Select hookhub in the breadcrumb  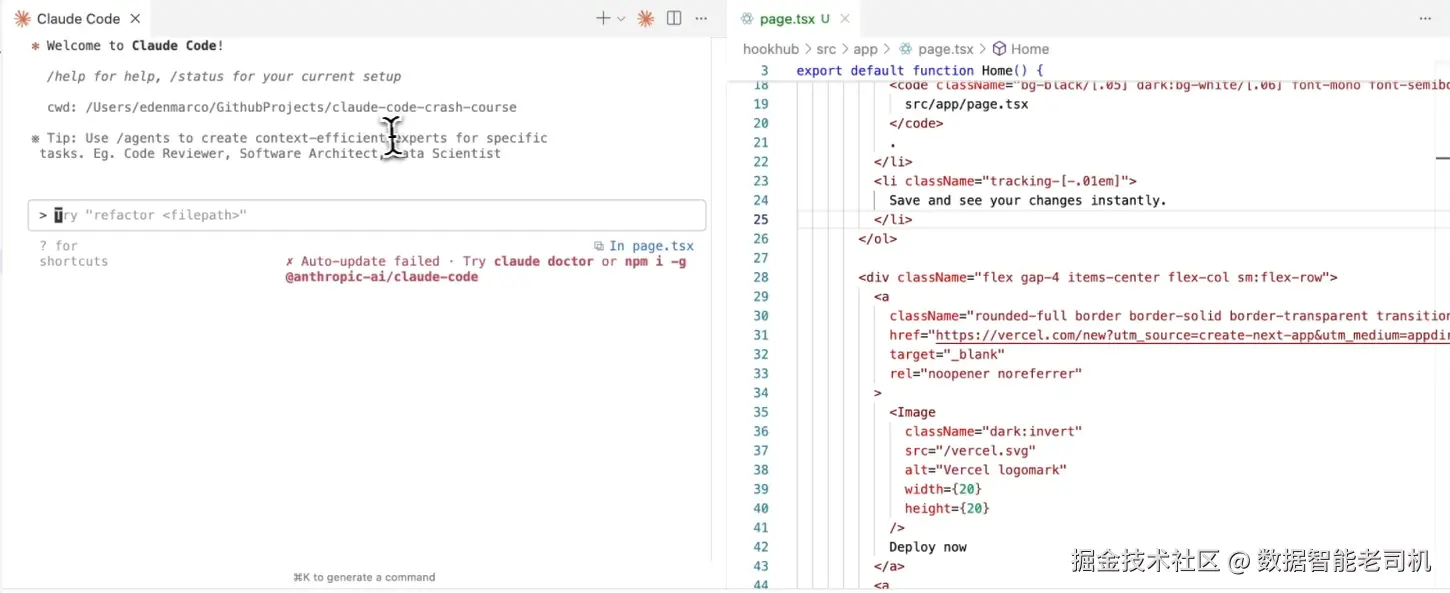tap(771, 49)
